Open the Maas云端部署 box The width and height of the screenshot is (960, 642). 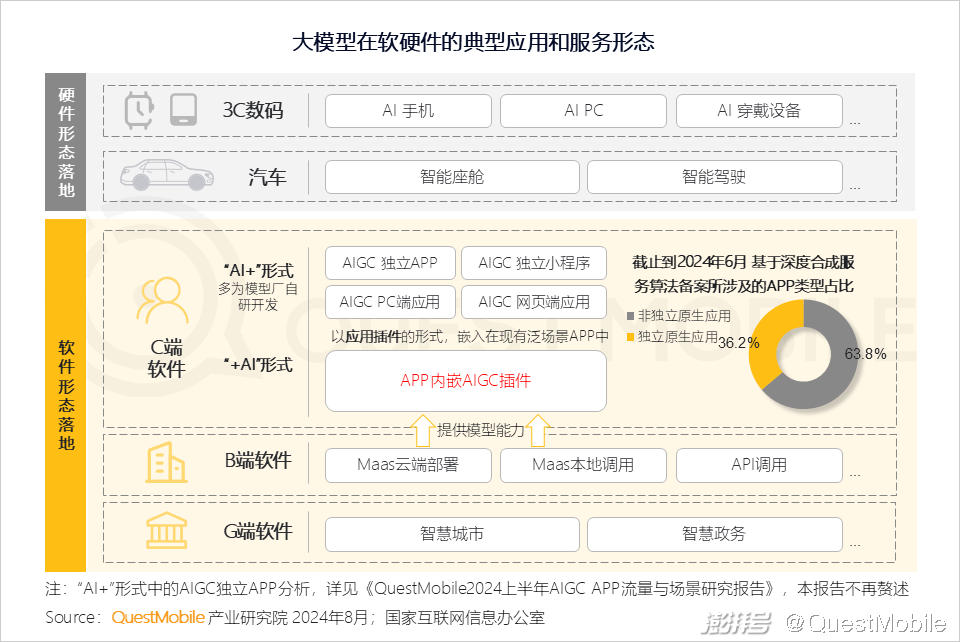pyautogui.click(x=408, y=465)
